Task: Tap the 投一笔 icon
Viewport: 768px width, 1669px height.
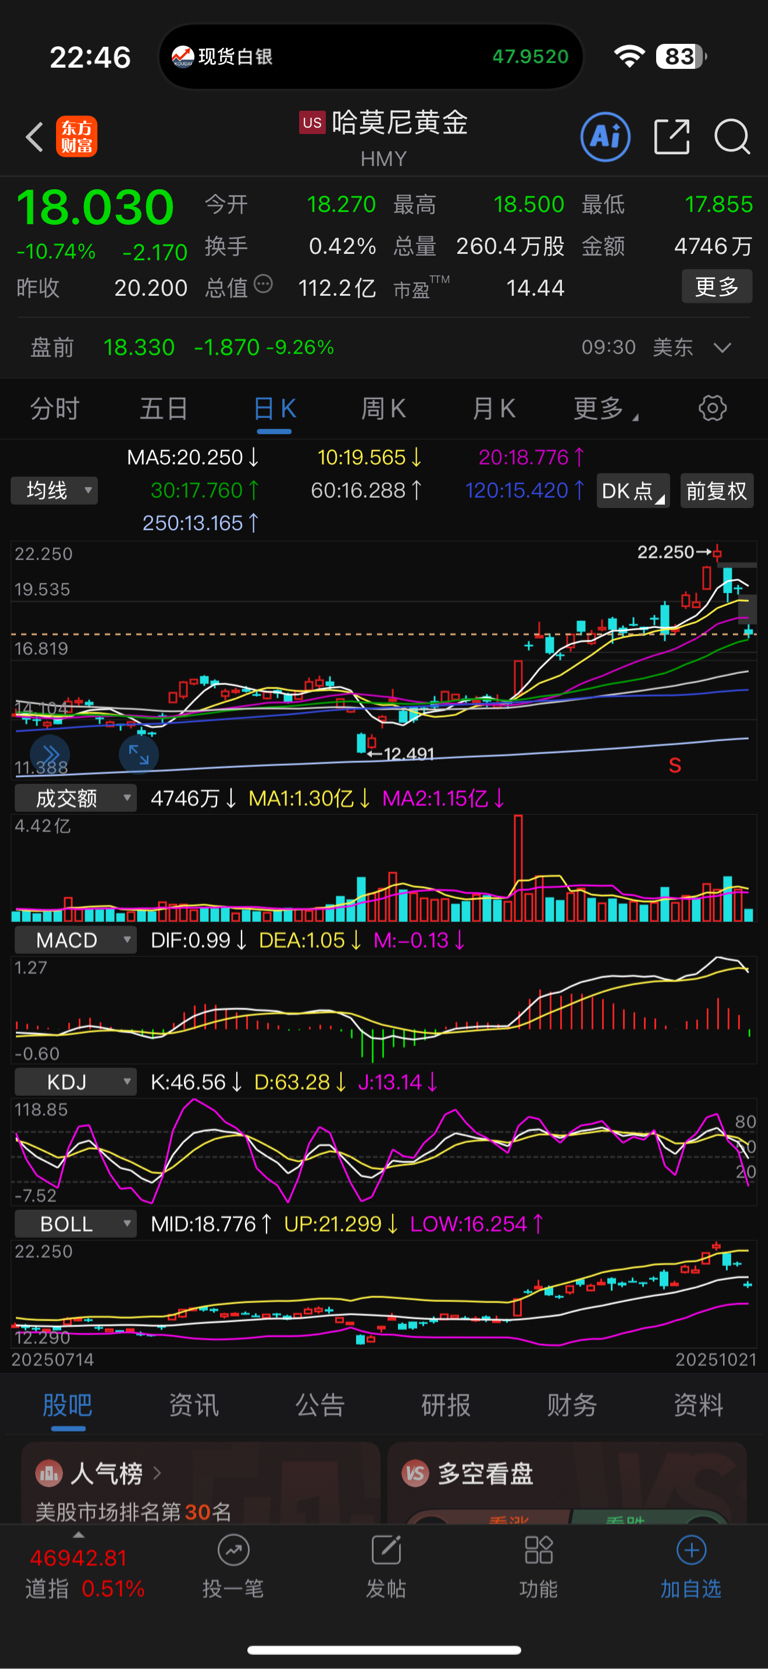Action: point(233,1550)
